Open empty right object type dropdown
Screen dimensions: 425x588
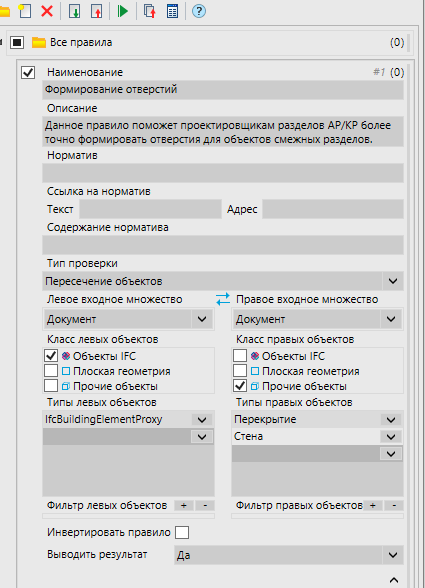(x=391, y=454)
